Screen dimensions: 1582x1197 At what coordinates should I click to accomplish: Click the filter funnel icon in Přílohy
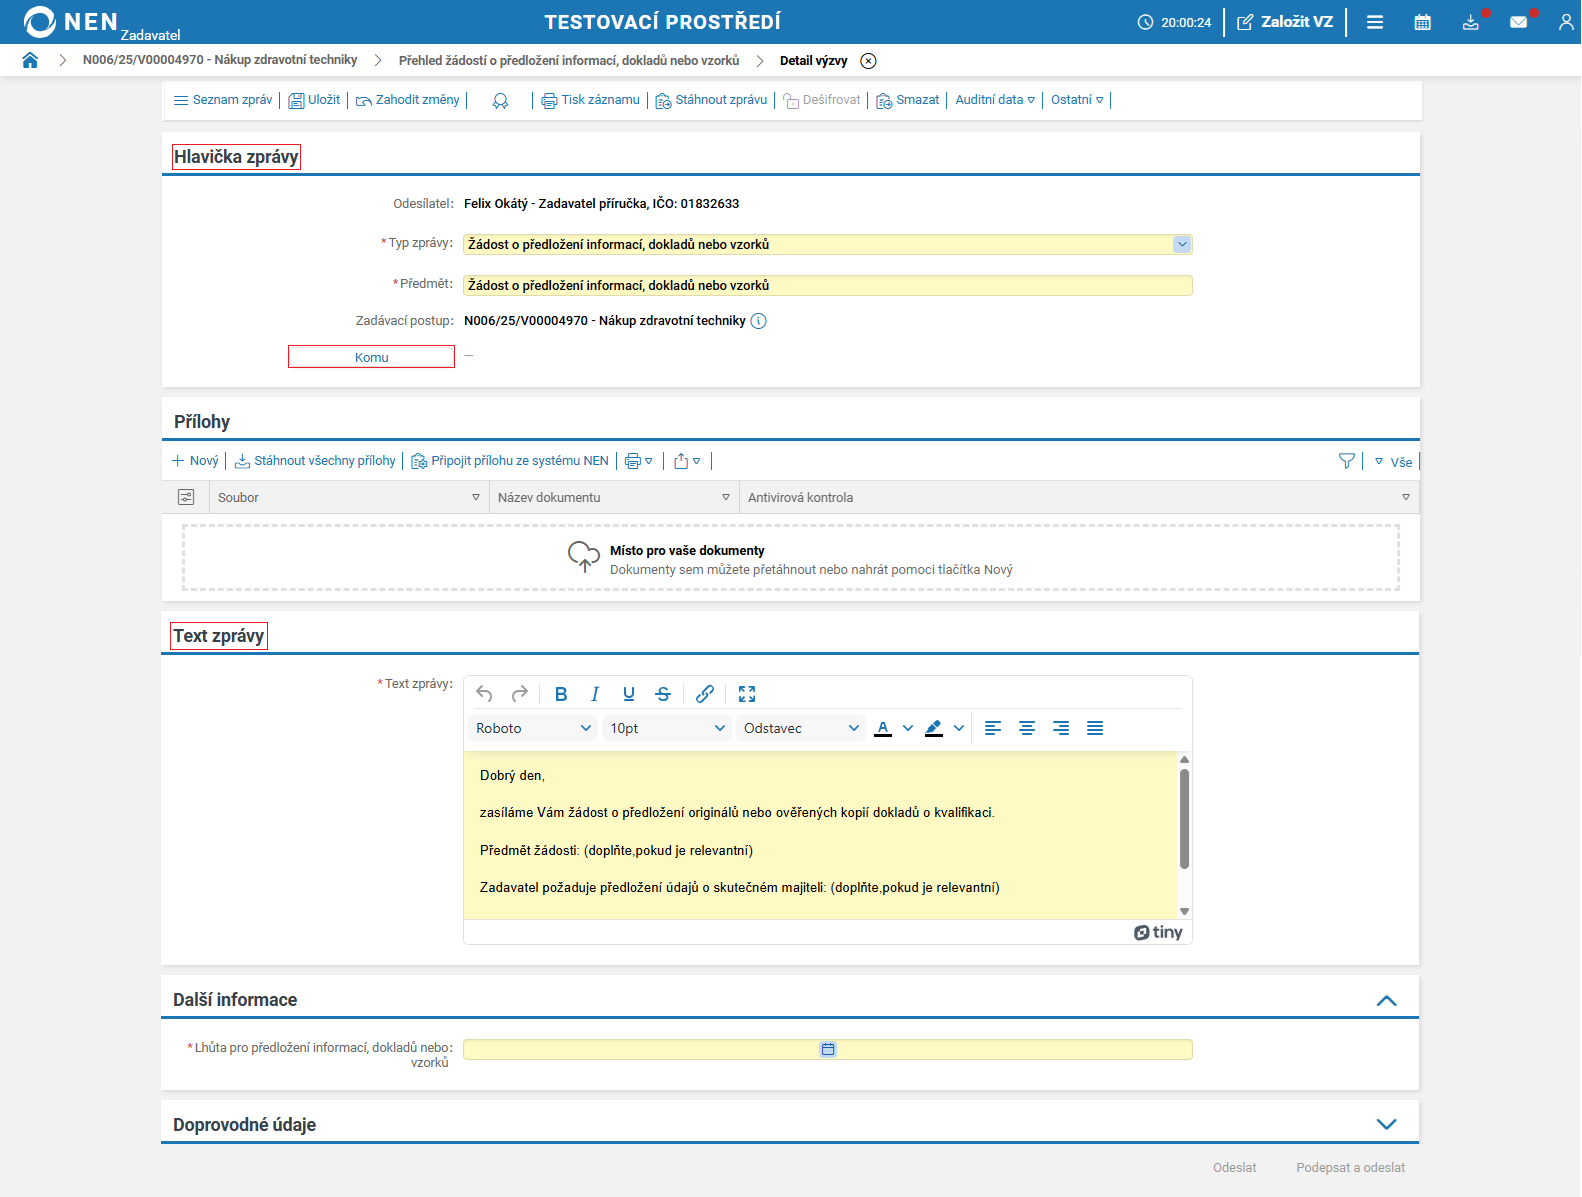pos(1347,461)
